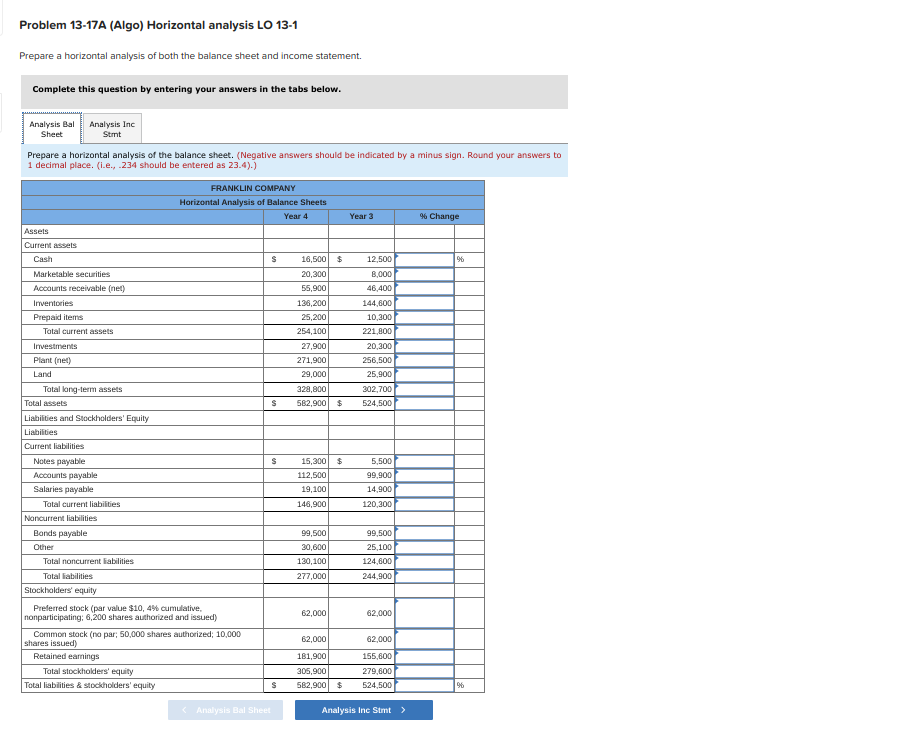
Task: Select Common stock % Change field
Action: (x=424, y=639)
